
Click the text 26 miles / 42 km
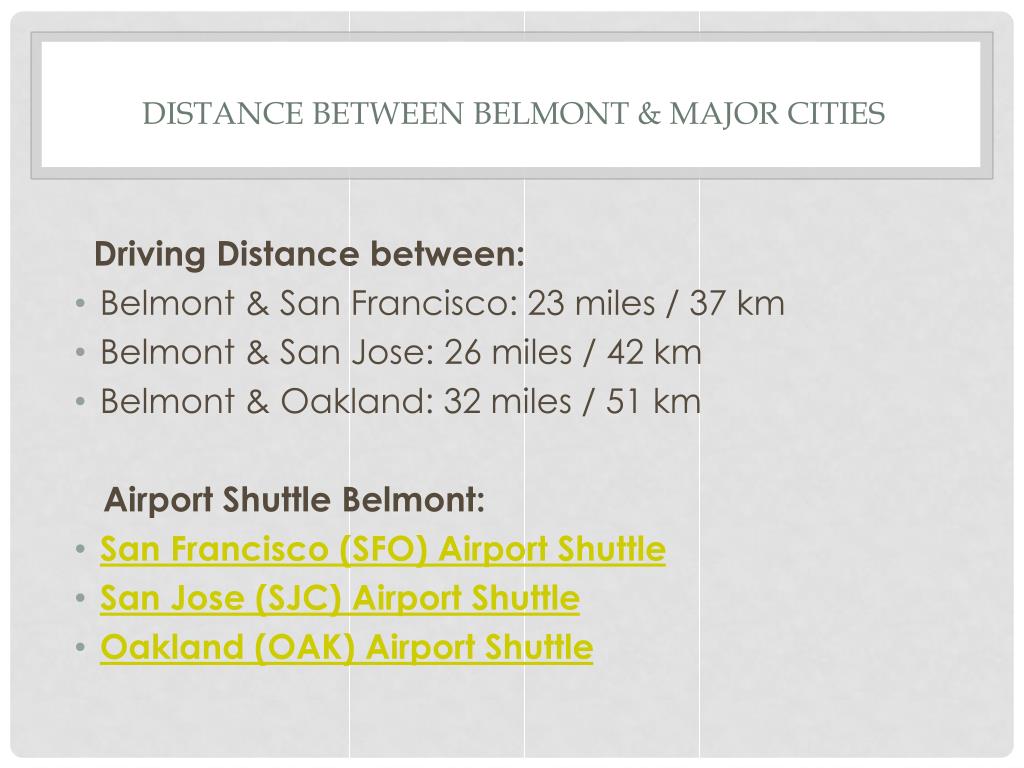click(573, 352)
